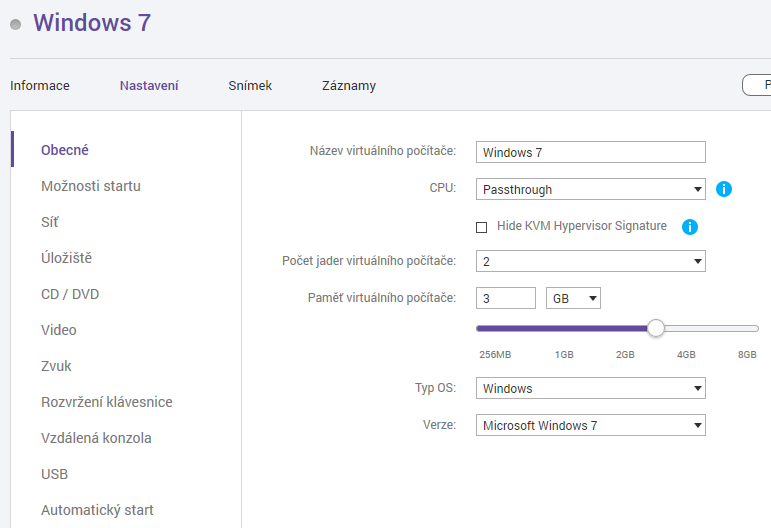Select Možnosti startu in sidebar

coord(91,186)
